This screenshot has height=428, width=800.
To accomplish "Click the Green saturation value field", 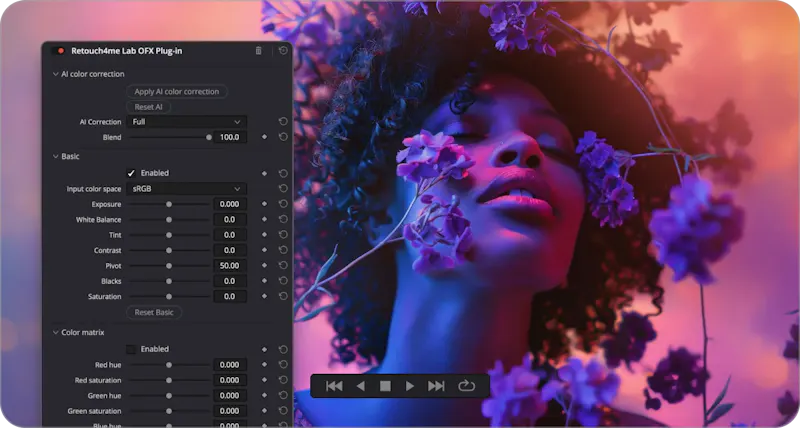I will [x=230, y=411].
